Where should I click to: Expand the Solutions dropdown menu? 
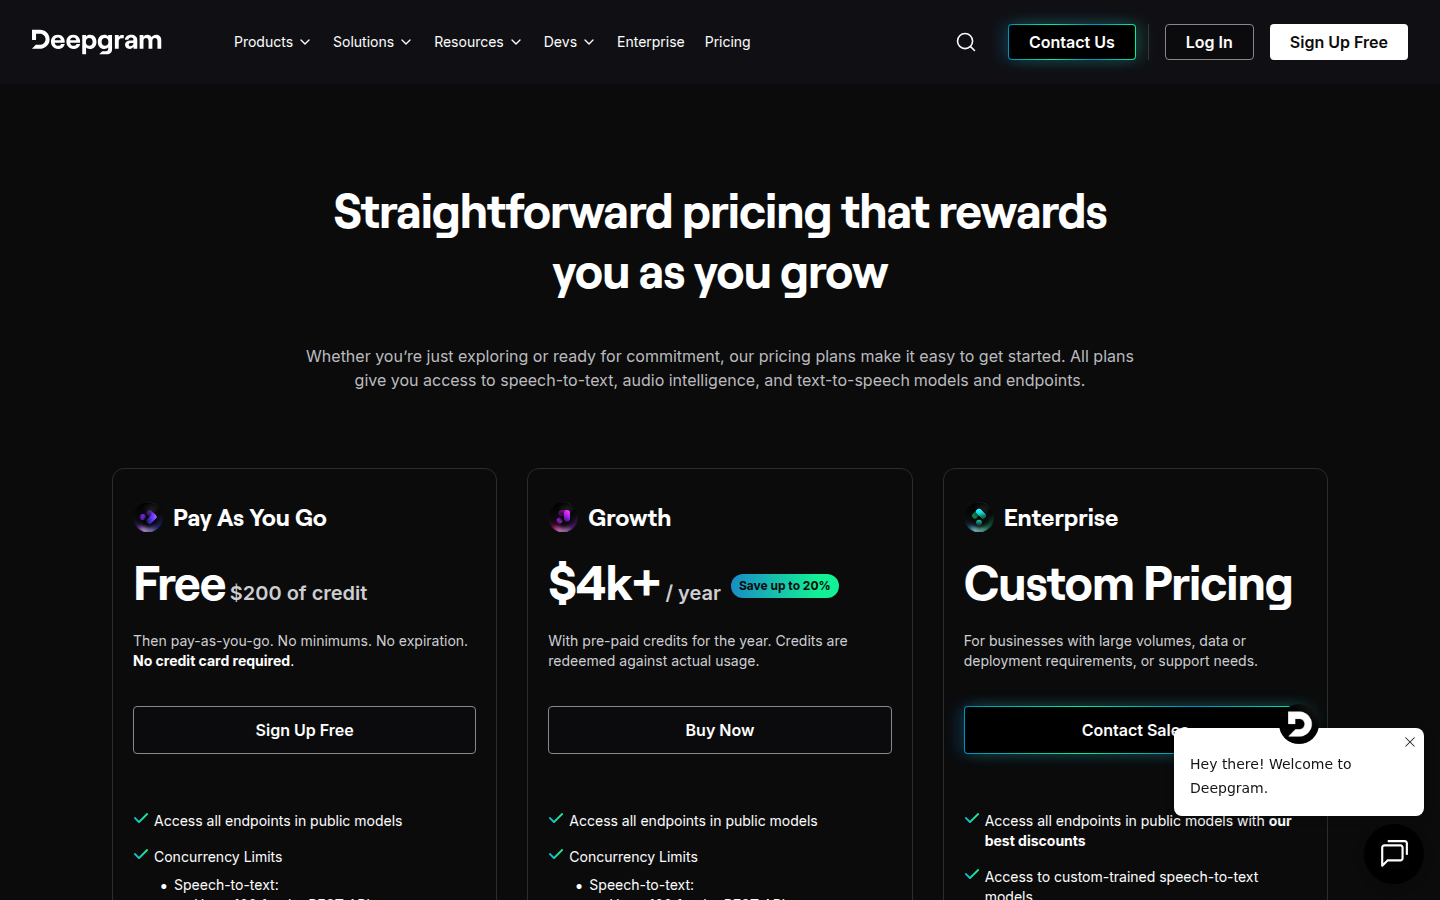click(x=372, y=42)
